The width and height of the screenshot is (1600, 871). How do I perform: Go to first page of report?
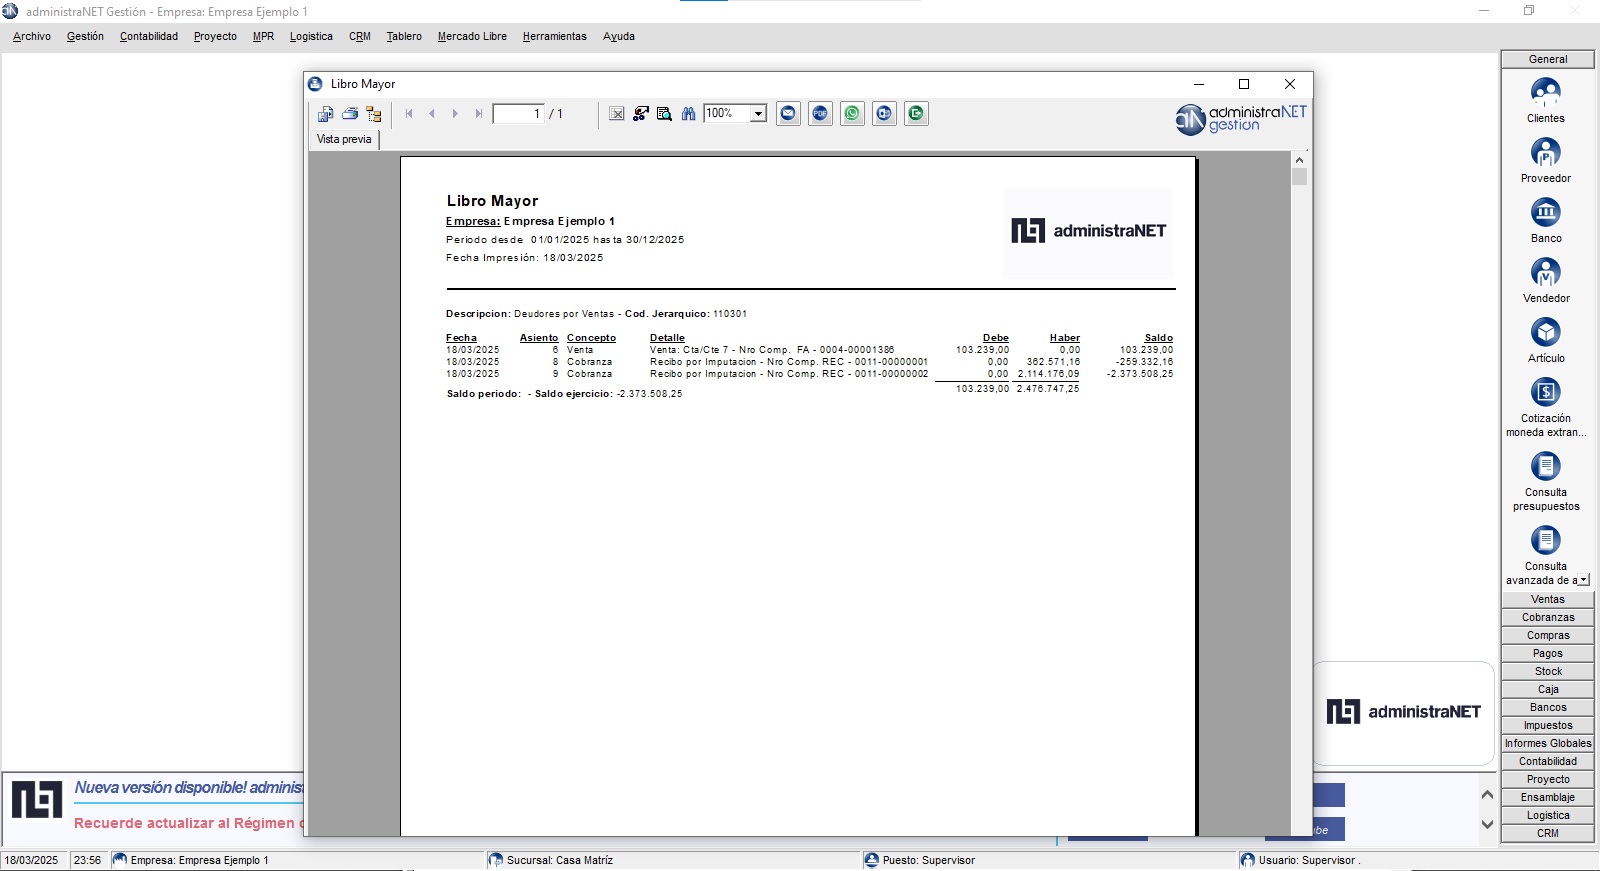[409, 114]
